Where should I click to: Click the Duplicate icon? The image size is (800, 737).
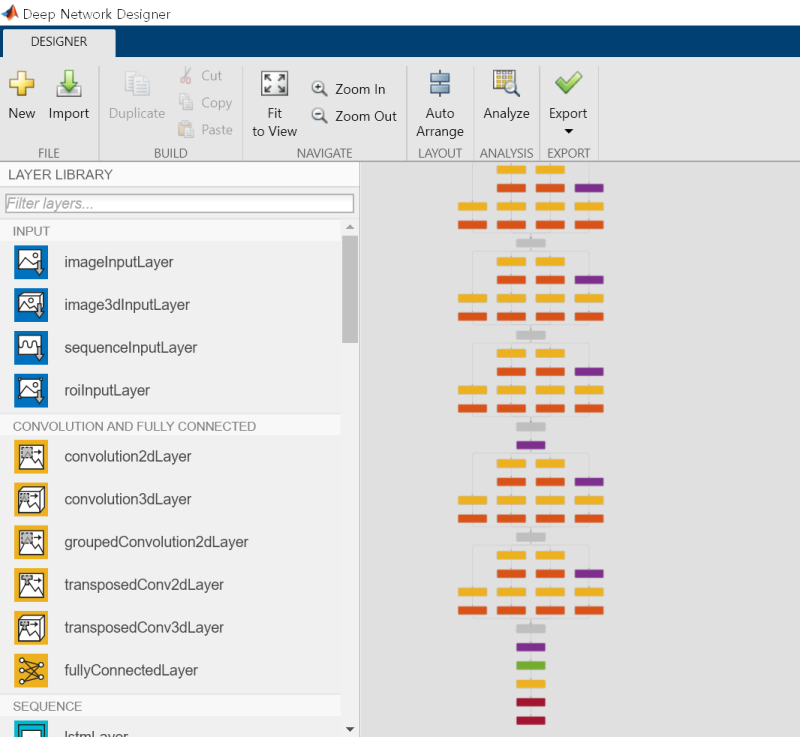tap(137, 83)
